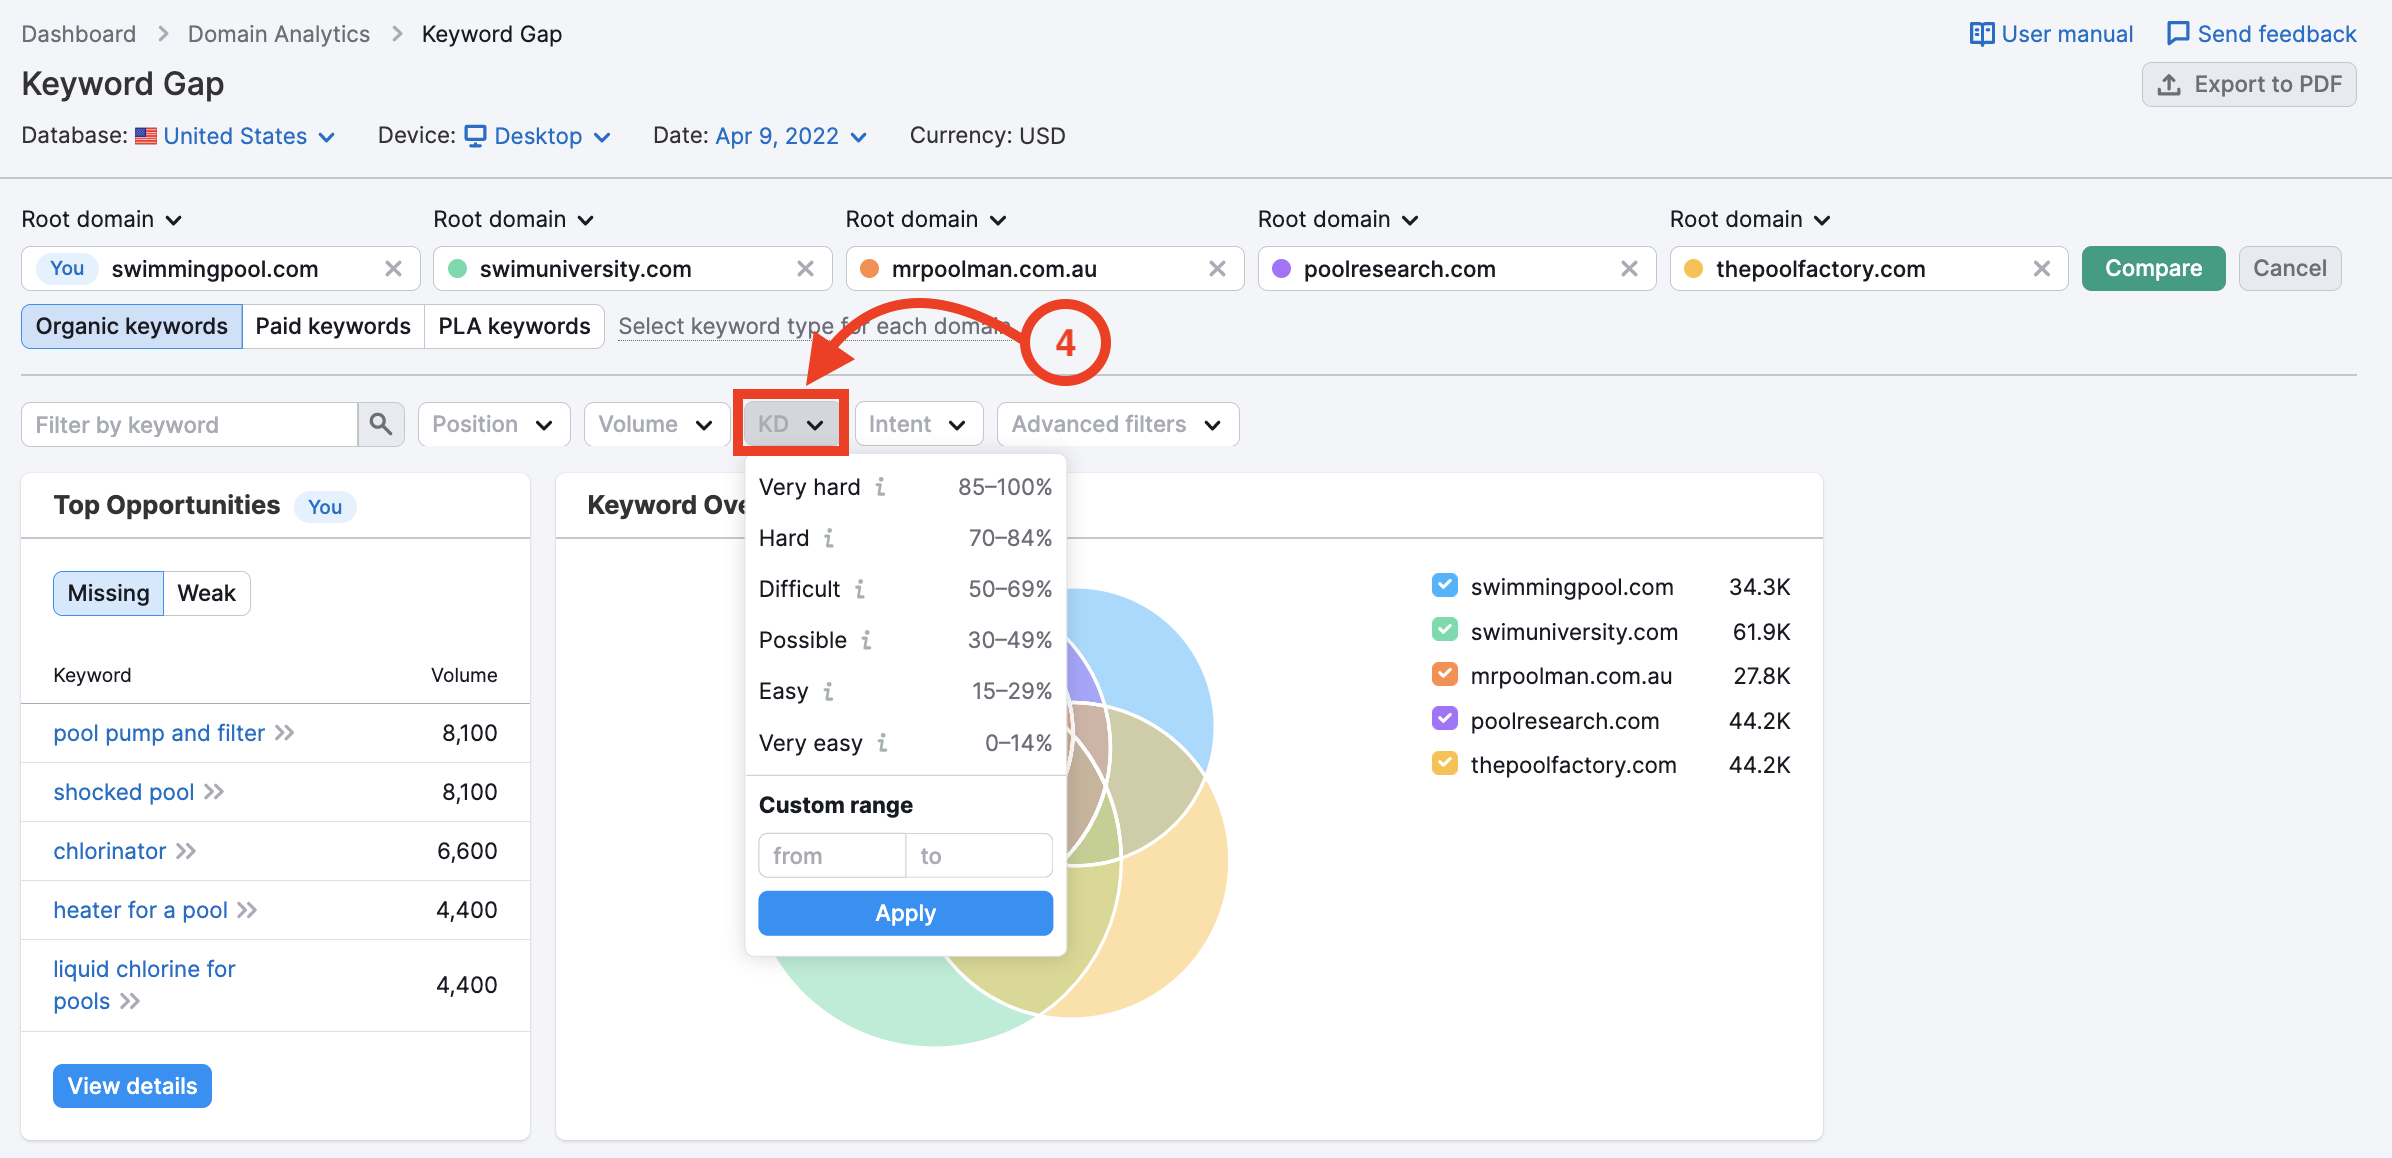Select the Paid keywords tab
The height and width of the screenshot is (1158, 2392).
pyautogui.click(x=334, y=325)
